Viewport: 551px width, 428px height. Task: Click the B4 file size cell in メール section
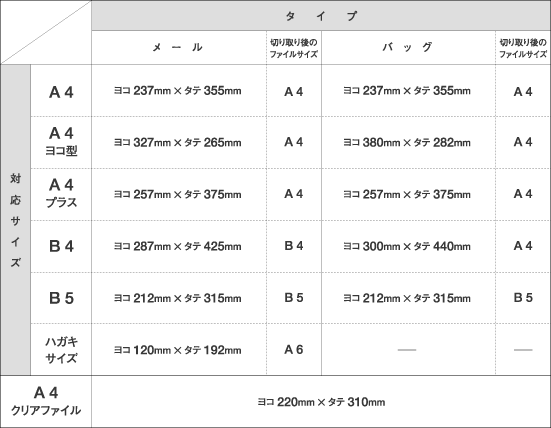(294, 246)
